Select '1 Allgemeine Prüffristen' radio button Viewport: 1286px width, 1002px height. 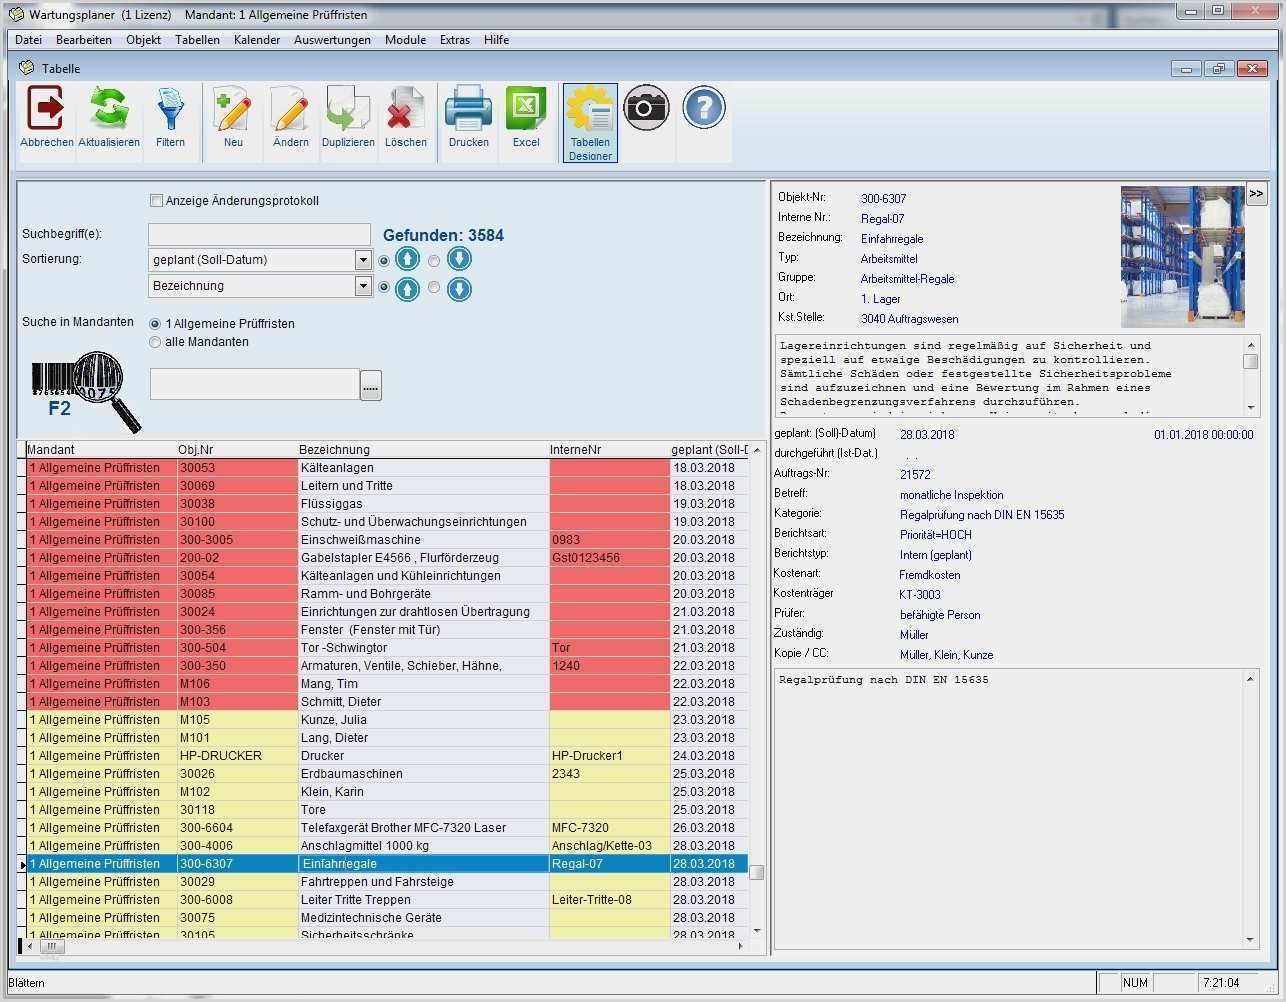click(155, 324)
